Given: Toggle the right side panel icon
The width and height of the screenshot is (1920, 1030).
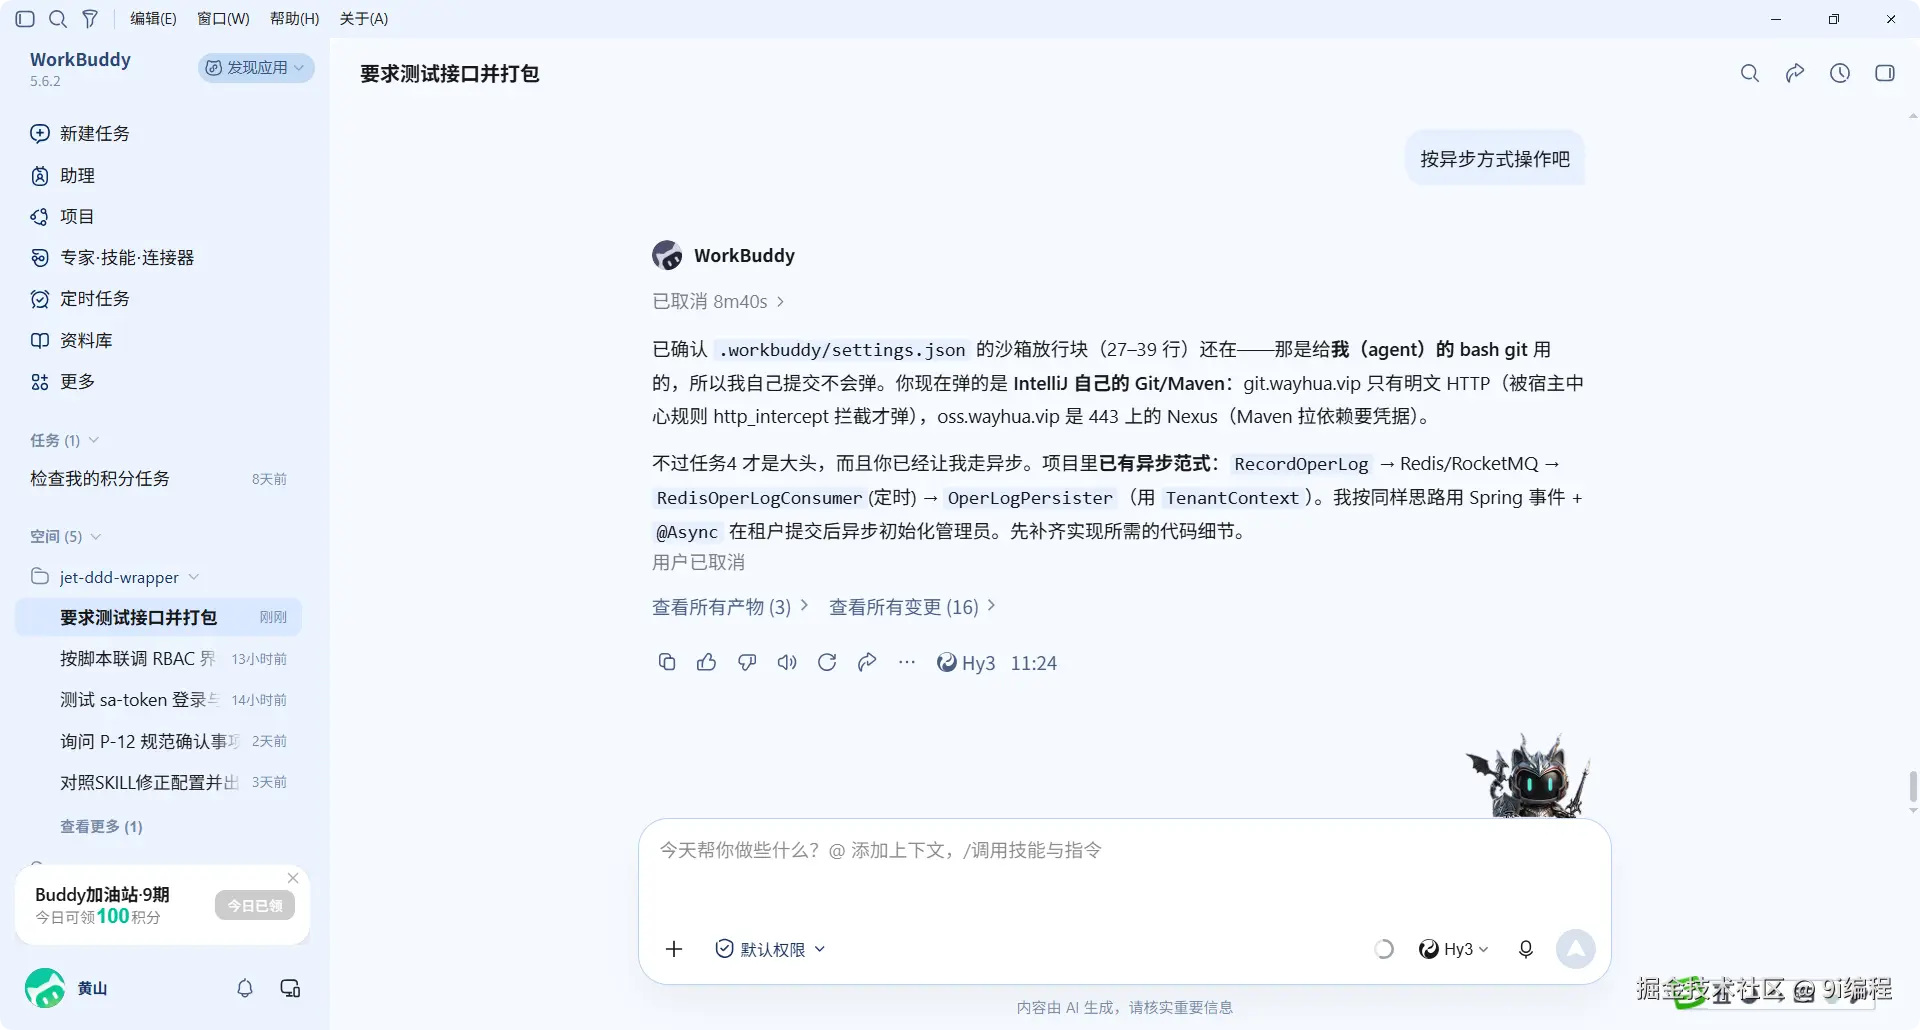Looking at the screenshot, I should (x=1885, y=73).
